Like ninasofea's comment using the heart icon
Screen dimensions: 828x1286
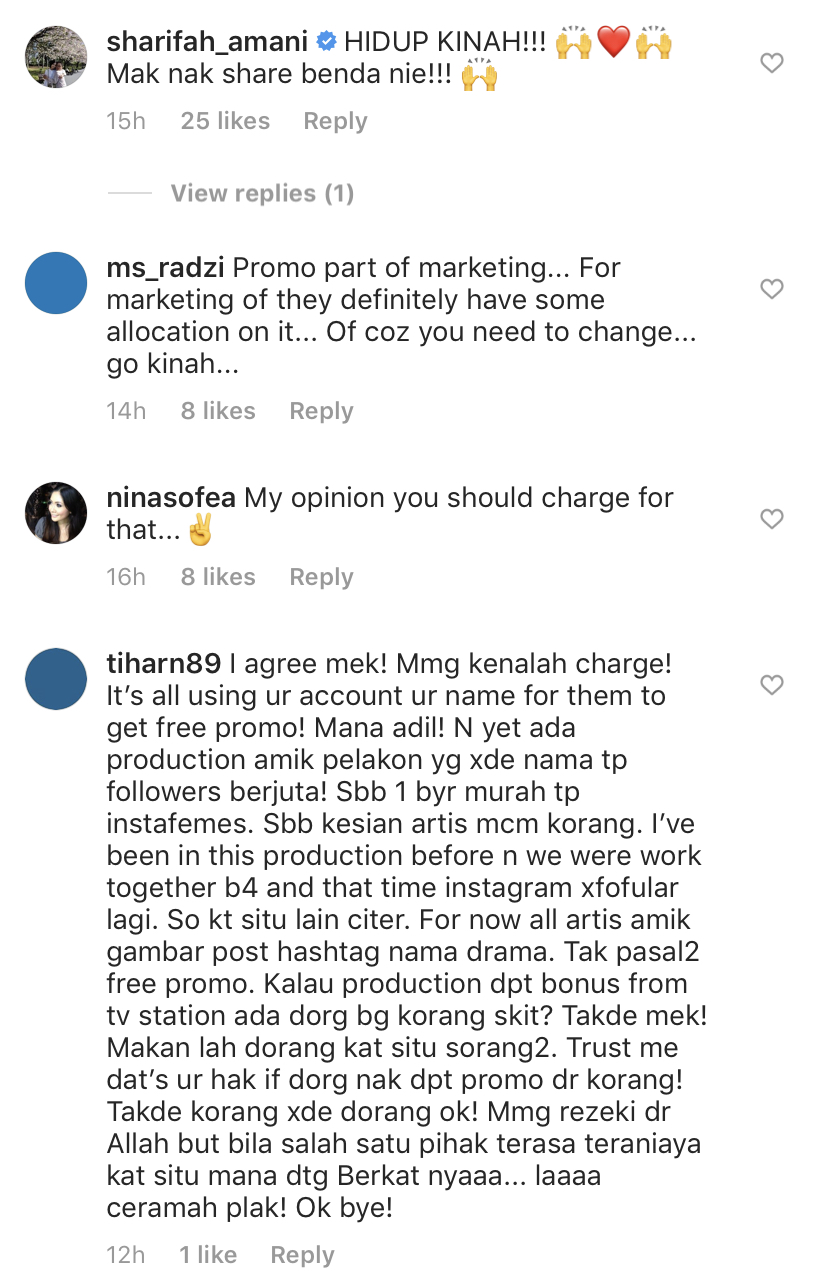771,520
